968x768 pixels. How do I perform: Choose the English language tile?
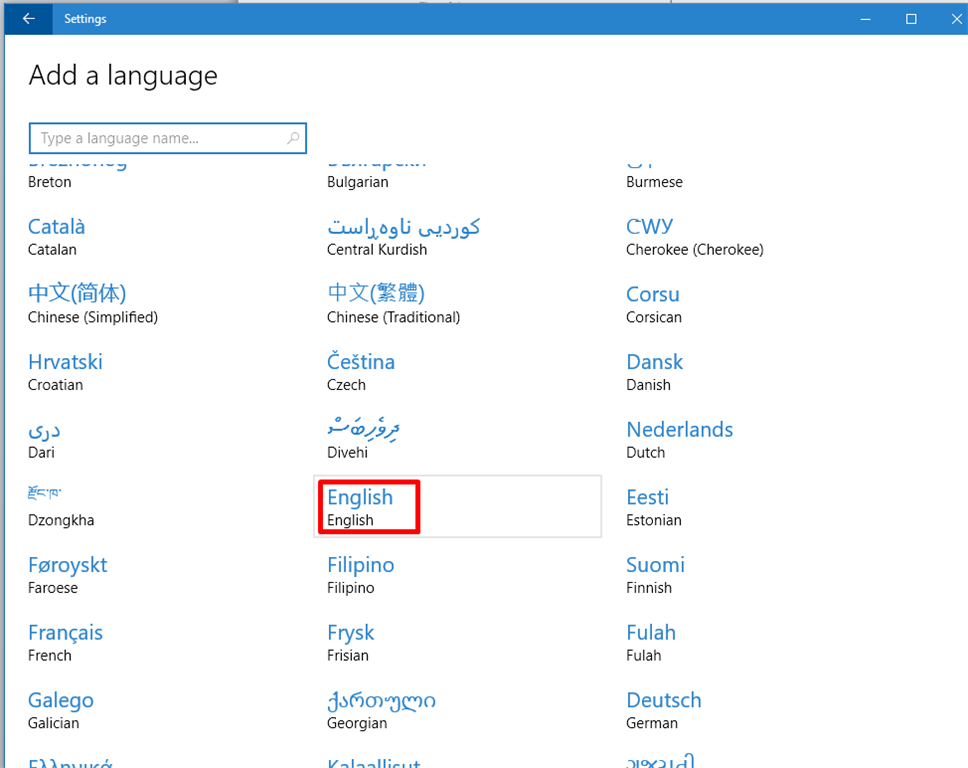[457, 507]
